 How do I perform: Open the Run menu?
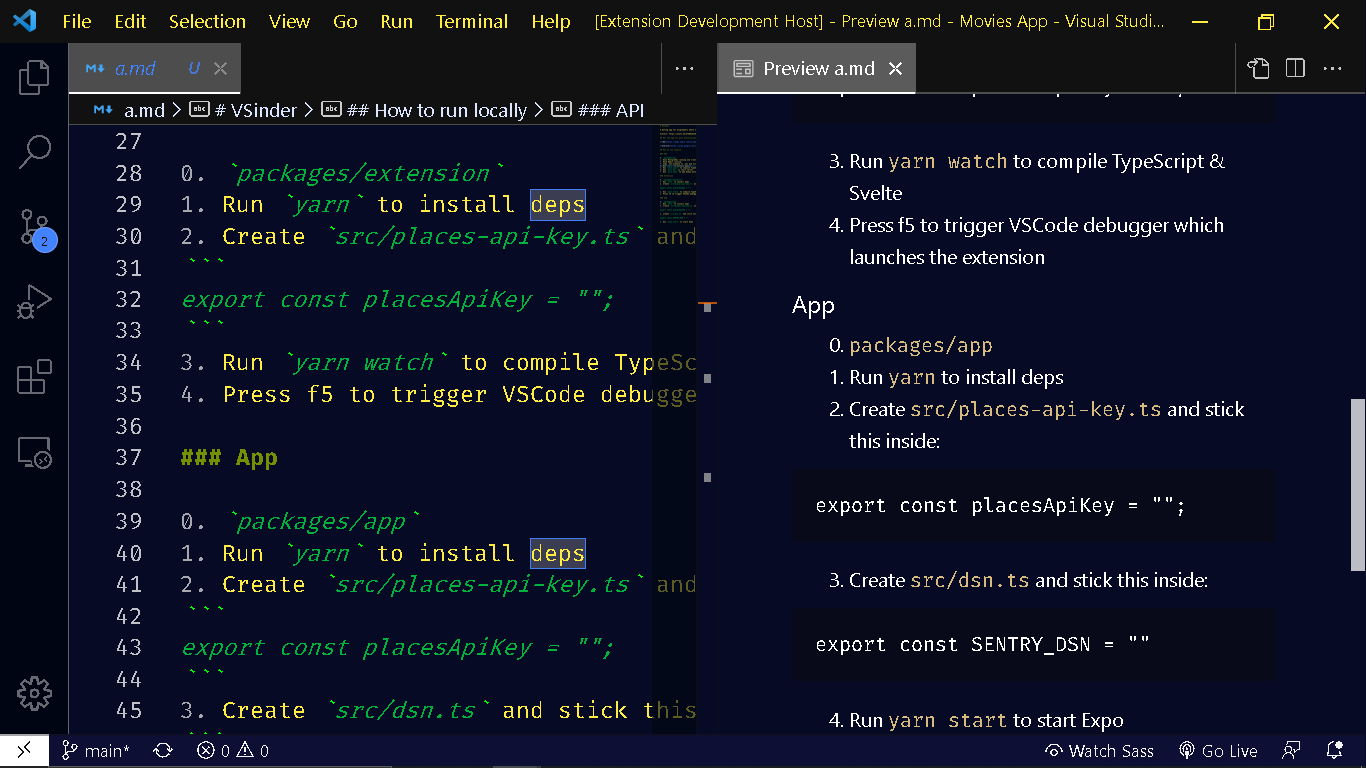(396, 21)
